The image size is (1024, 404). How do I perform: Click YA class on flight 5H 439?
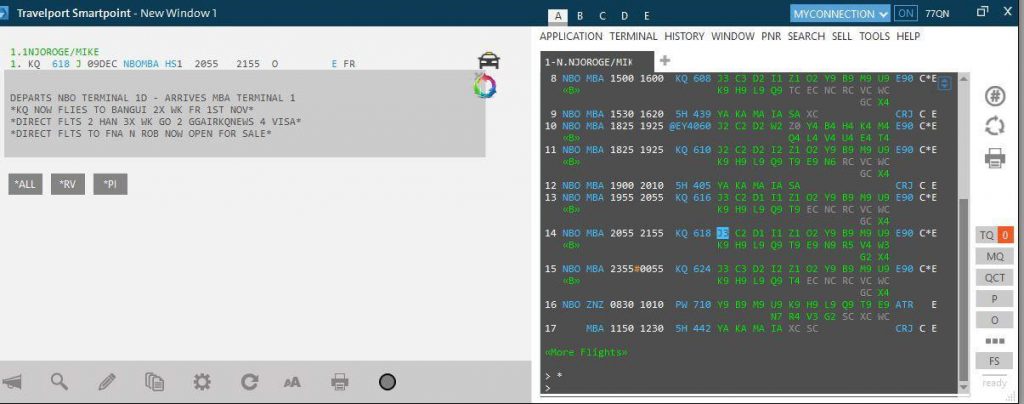pyautogui.click(x=723, y=114)
